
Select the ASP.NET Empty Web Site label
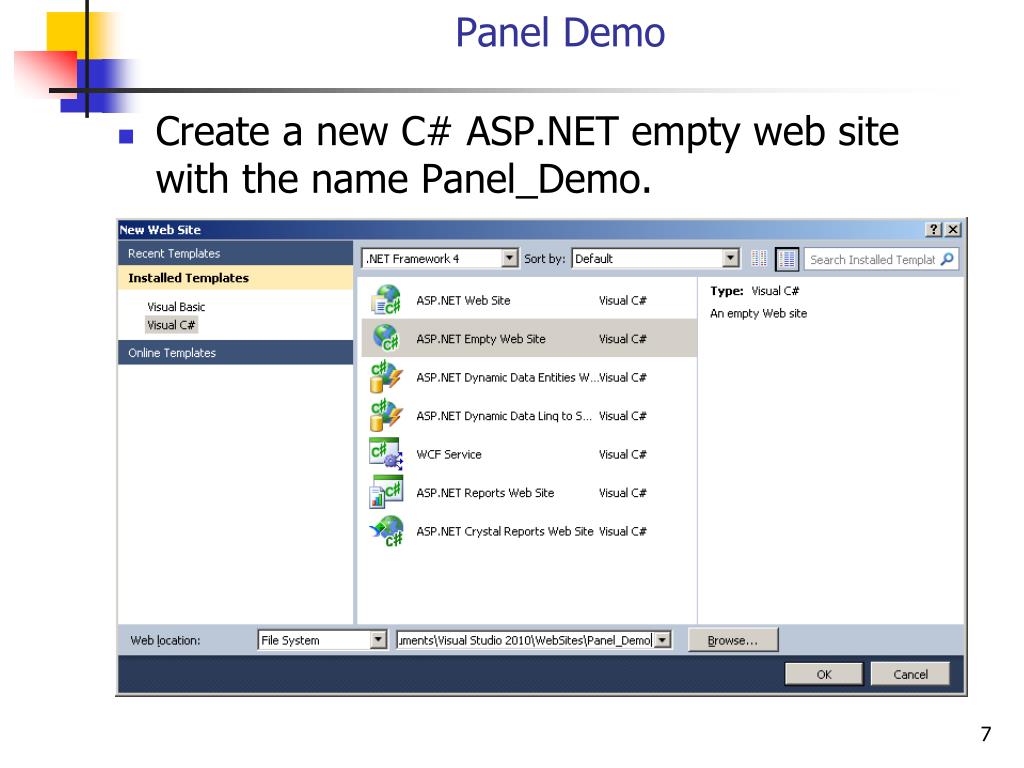[481, 339]
